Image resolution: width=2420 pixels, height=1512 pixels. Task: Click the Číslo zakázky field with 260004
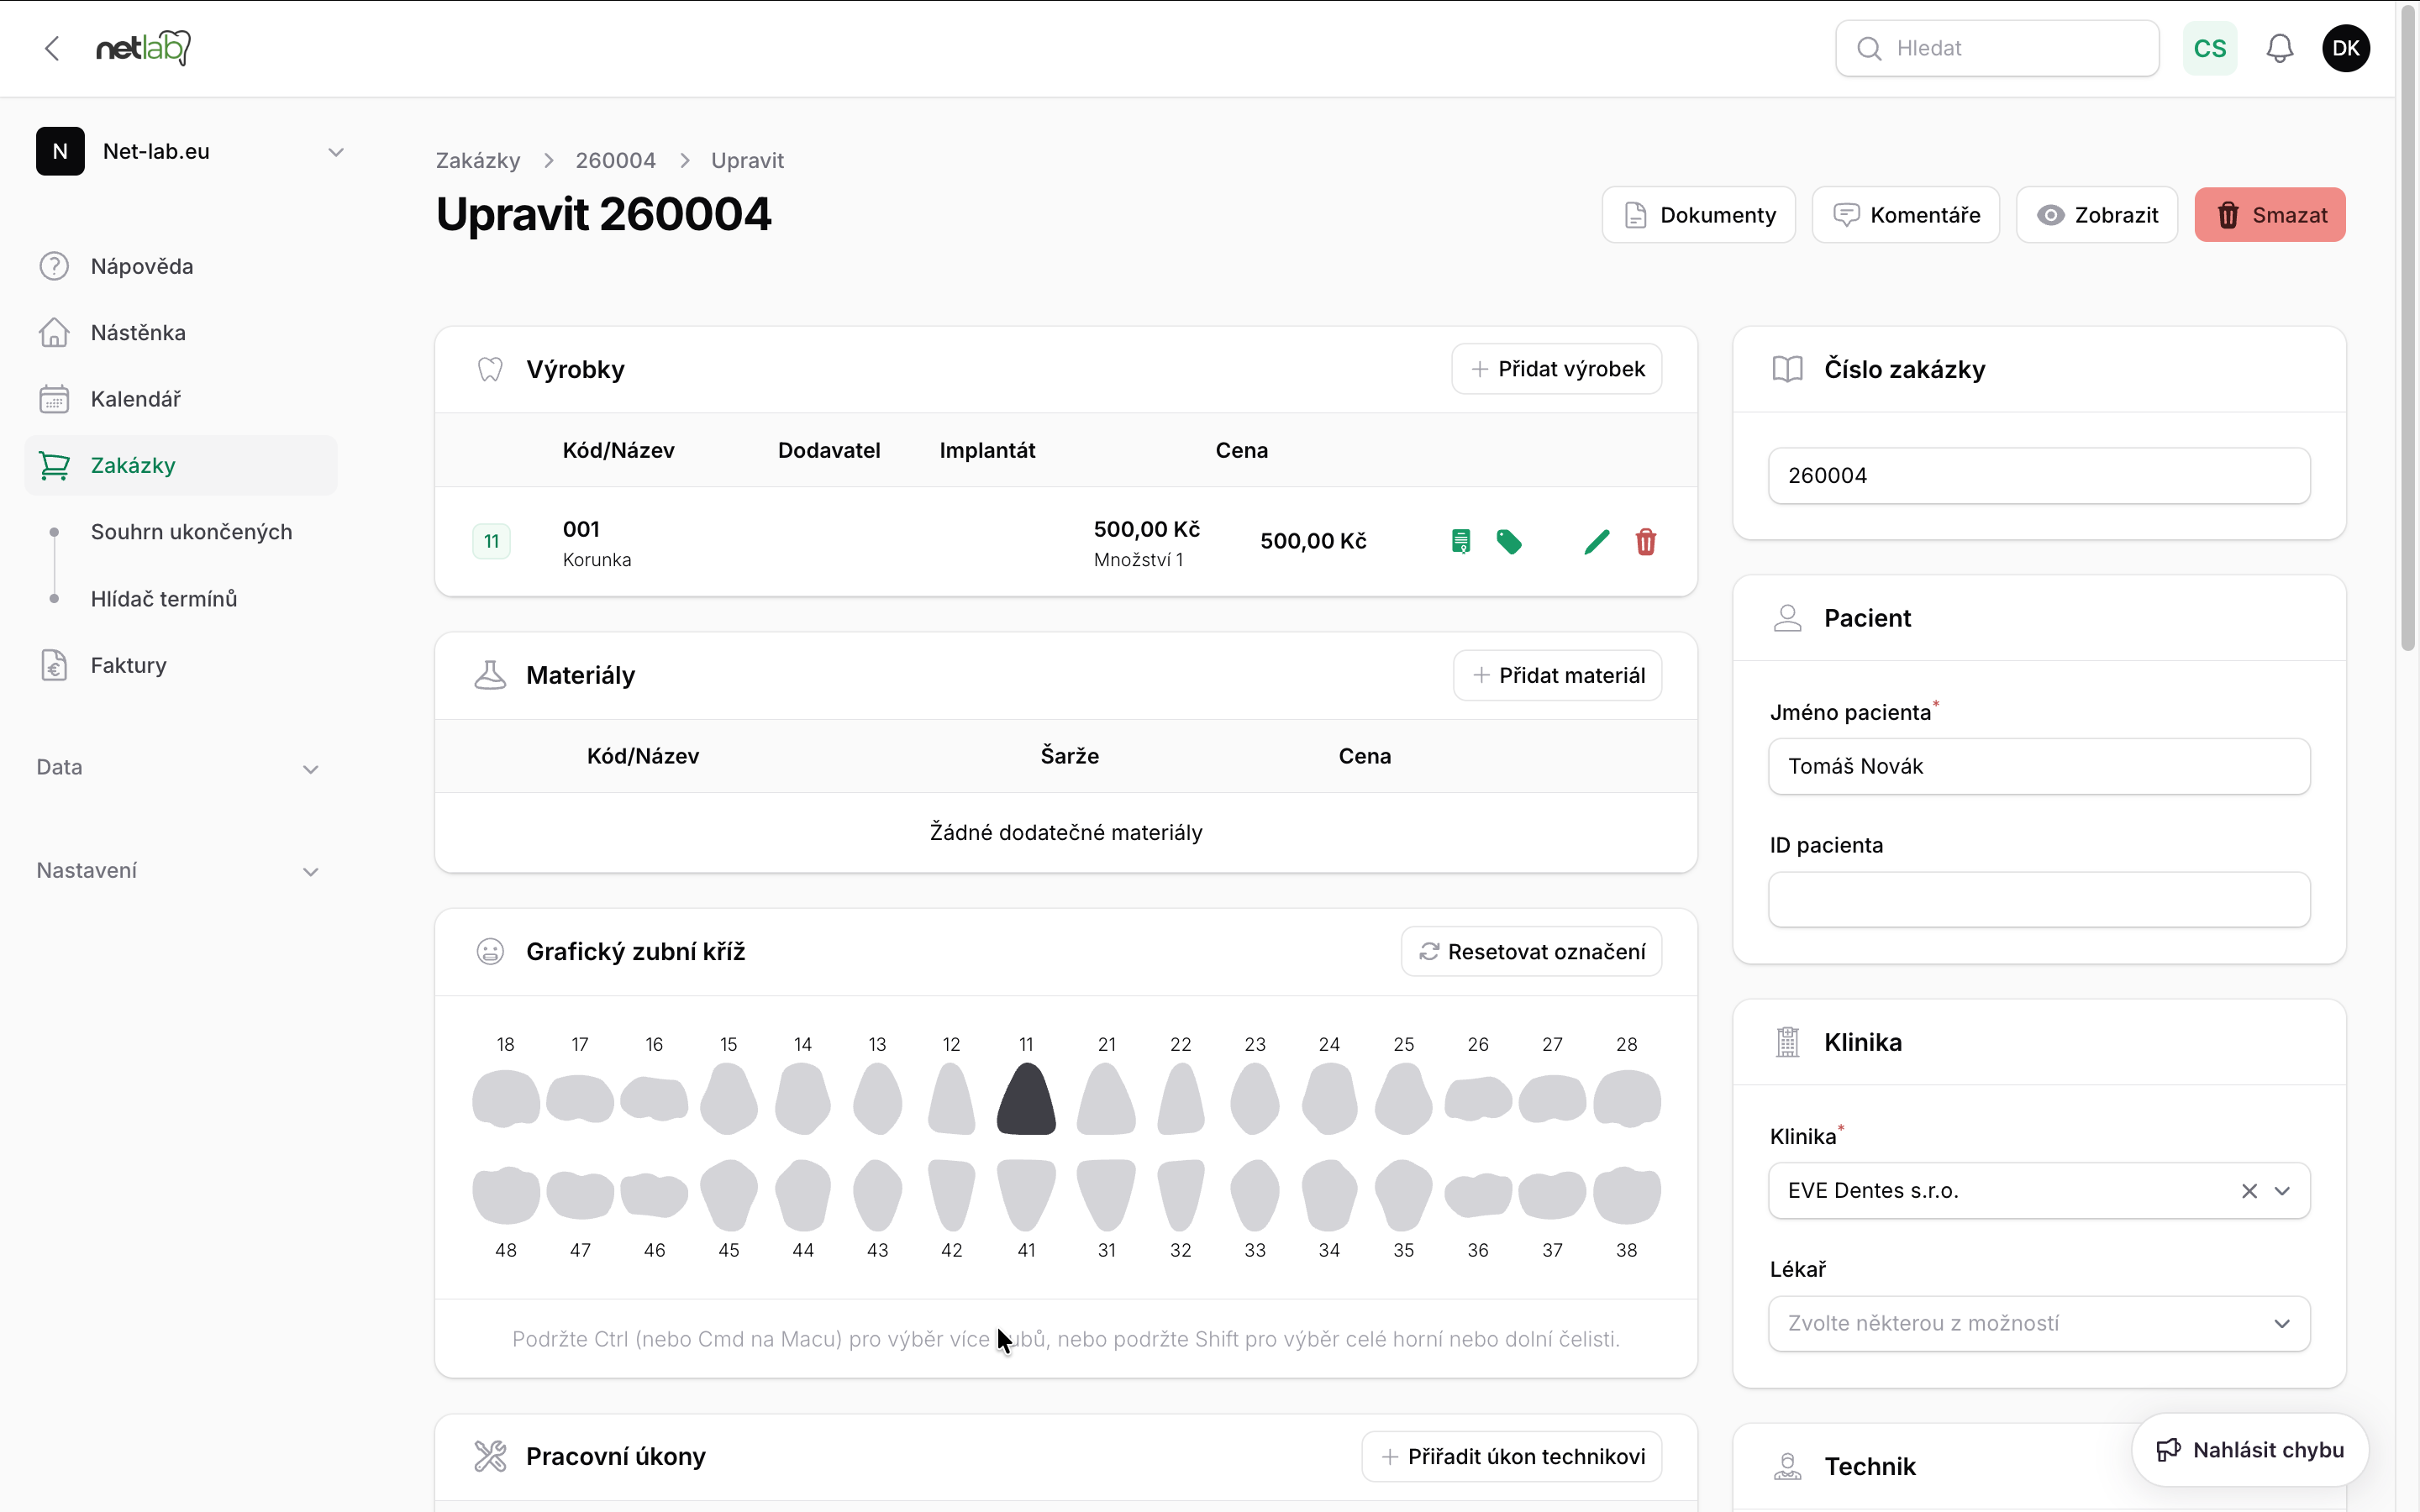click(2039, 475)
